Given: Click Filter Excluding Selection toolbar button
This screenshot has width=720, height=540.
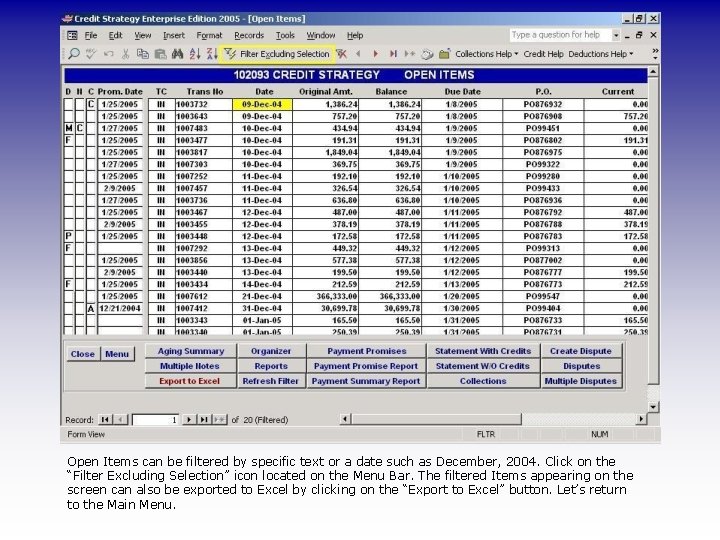Looking at the screenshot, I should click(x=277, y=54).
